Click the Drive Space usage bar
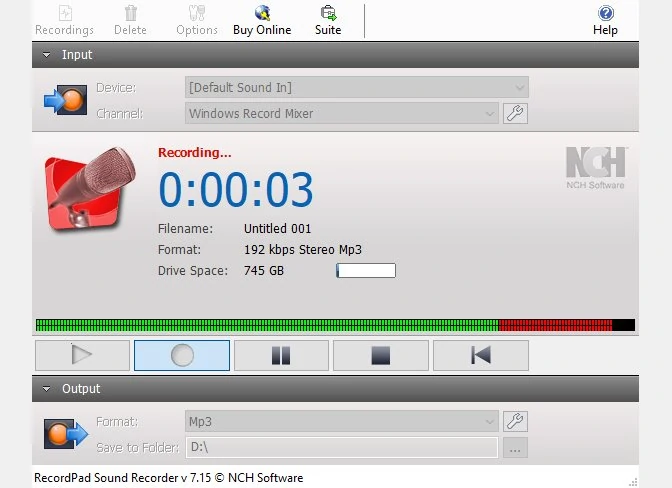 click(x=366, y=271)
